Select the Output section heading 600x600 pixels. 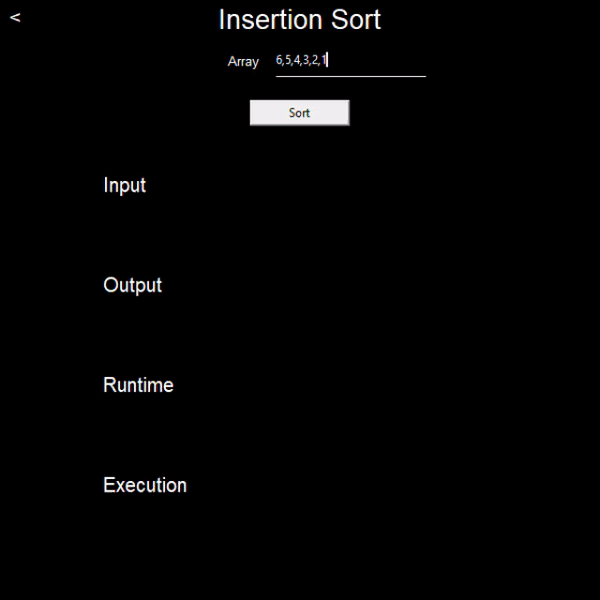(132, 285)
